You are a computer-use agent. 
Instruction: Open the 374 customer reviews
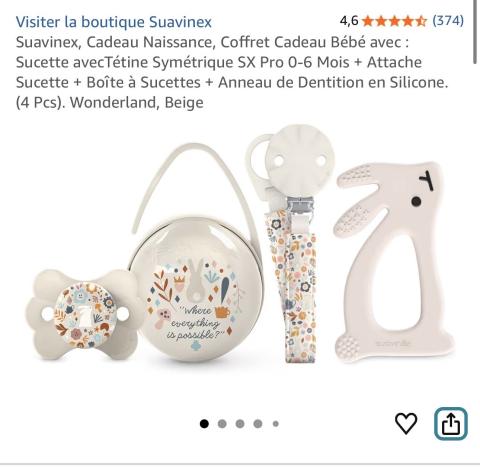[x=448, y=21]
